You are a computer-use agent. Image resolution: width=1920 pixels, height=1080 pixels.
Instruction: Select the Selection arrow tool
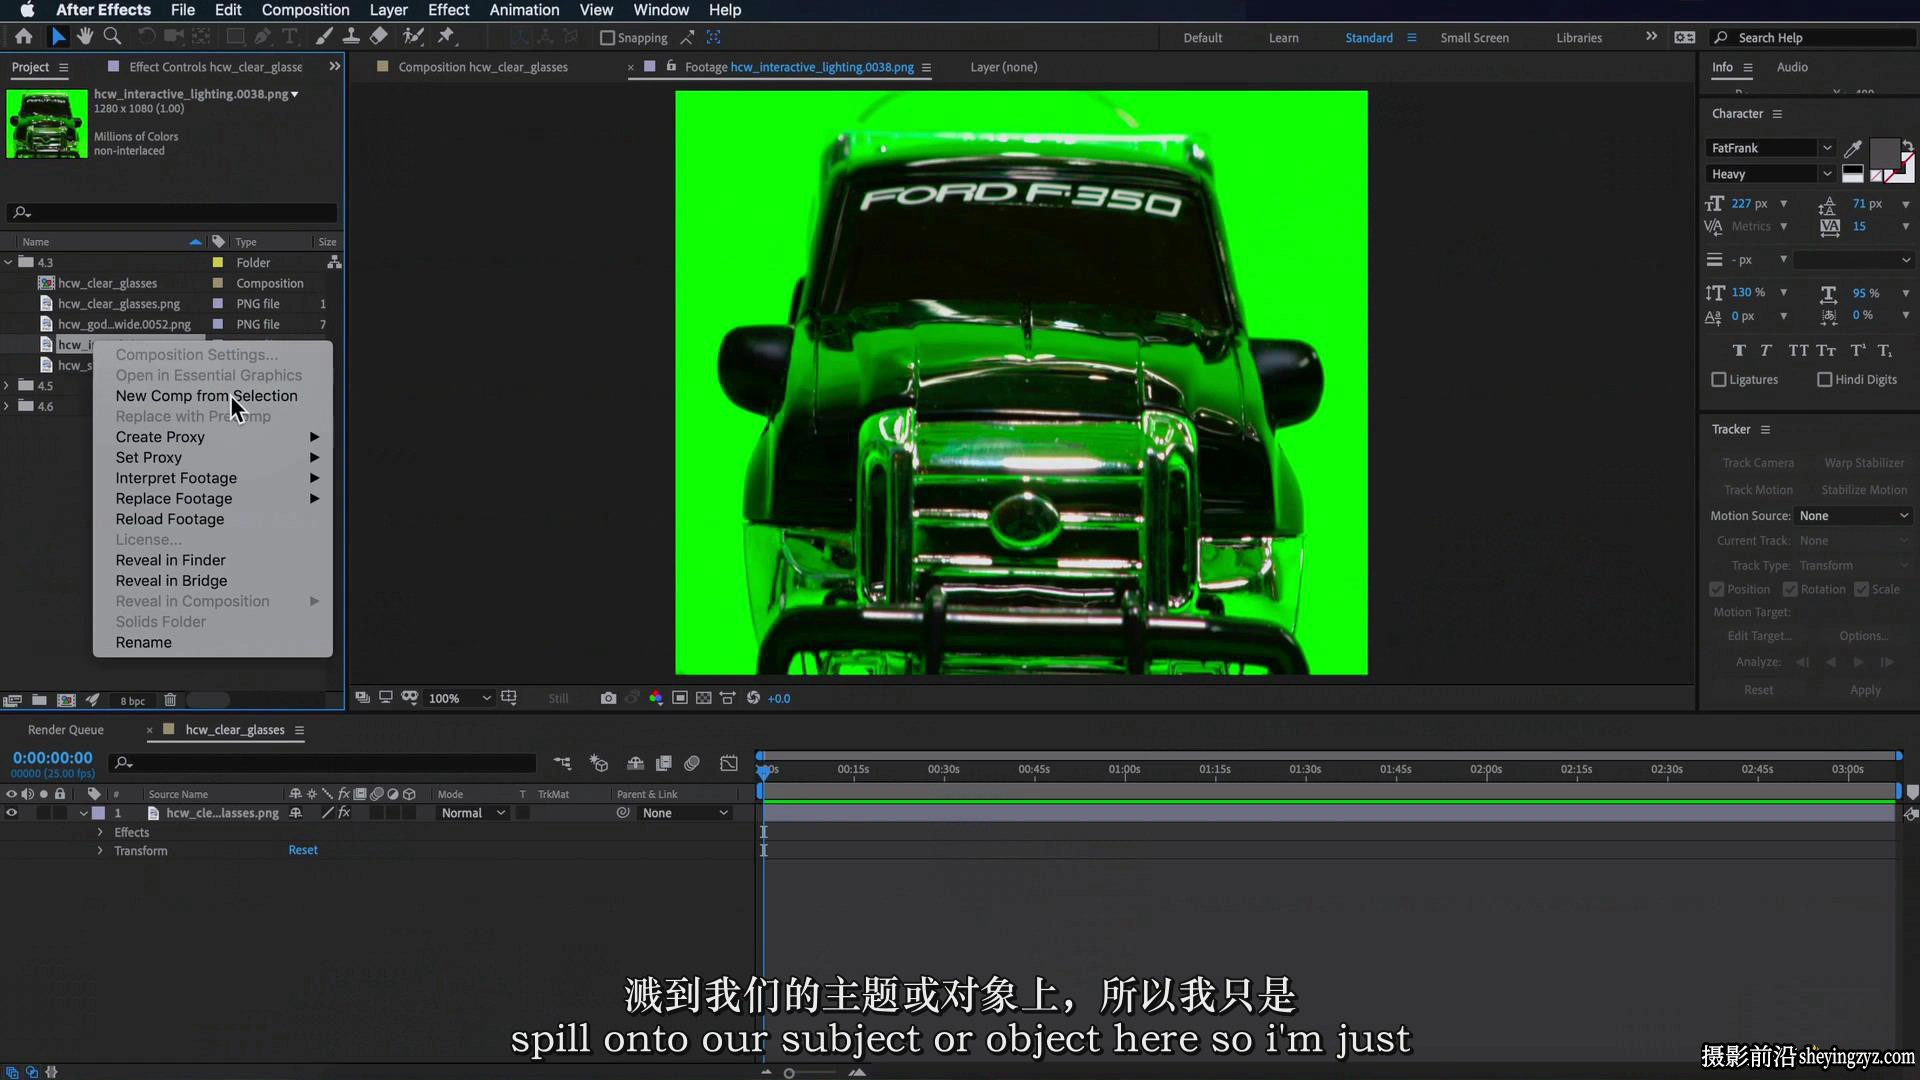click(58, 37)
